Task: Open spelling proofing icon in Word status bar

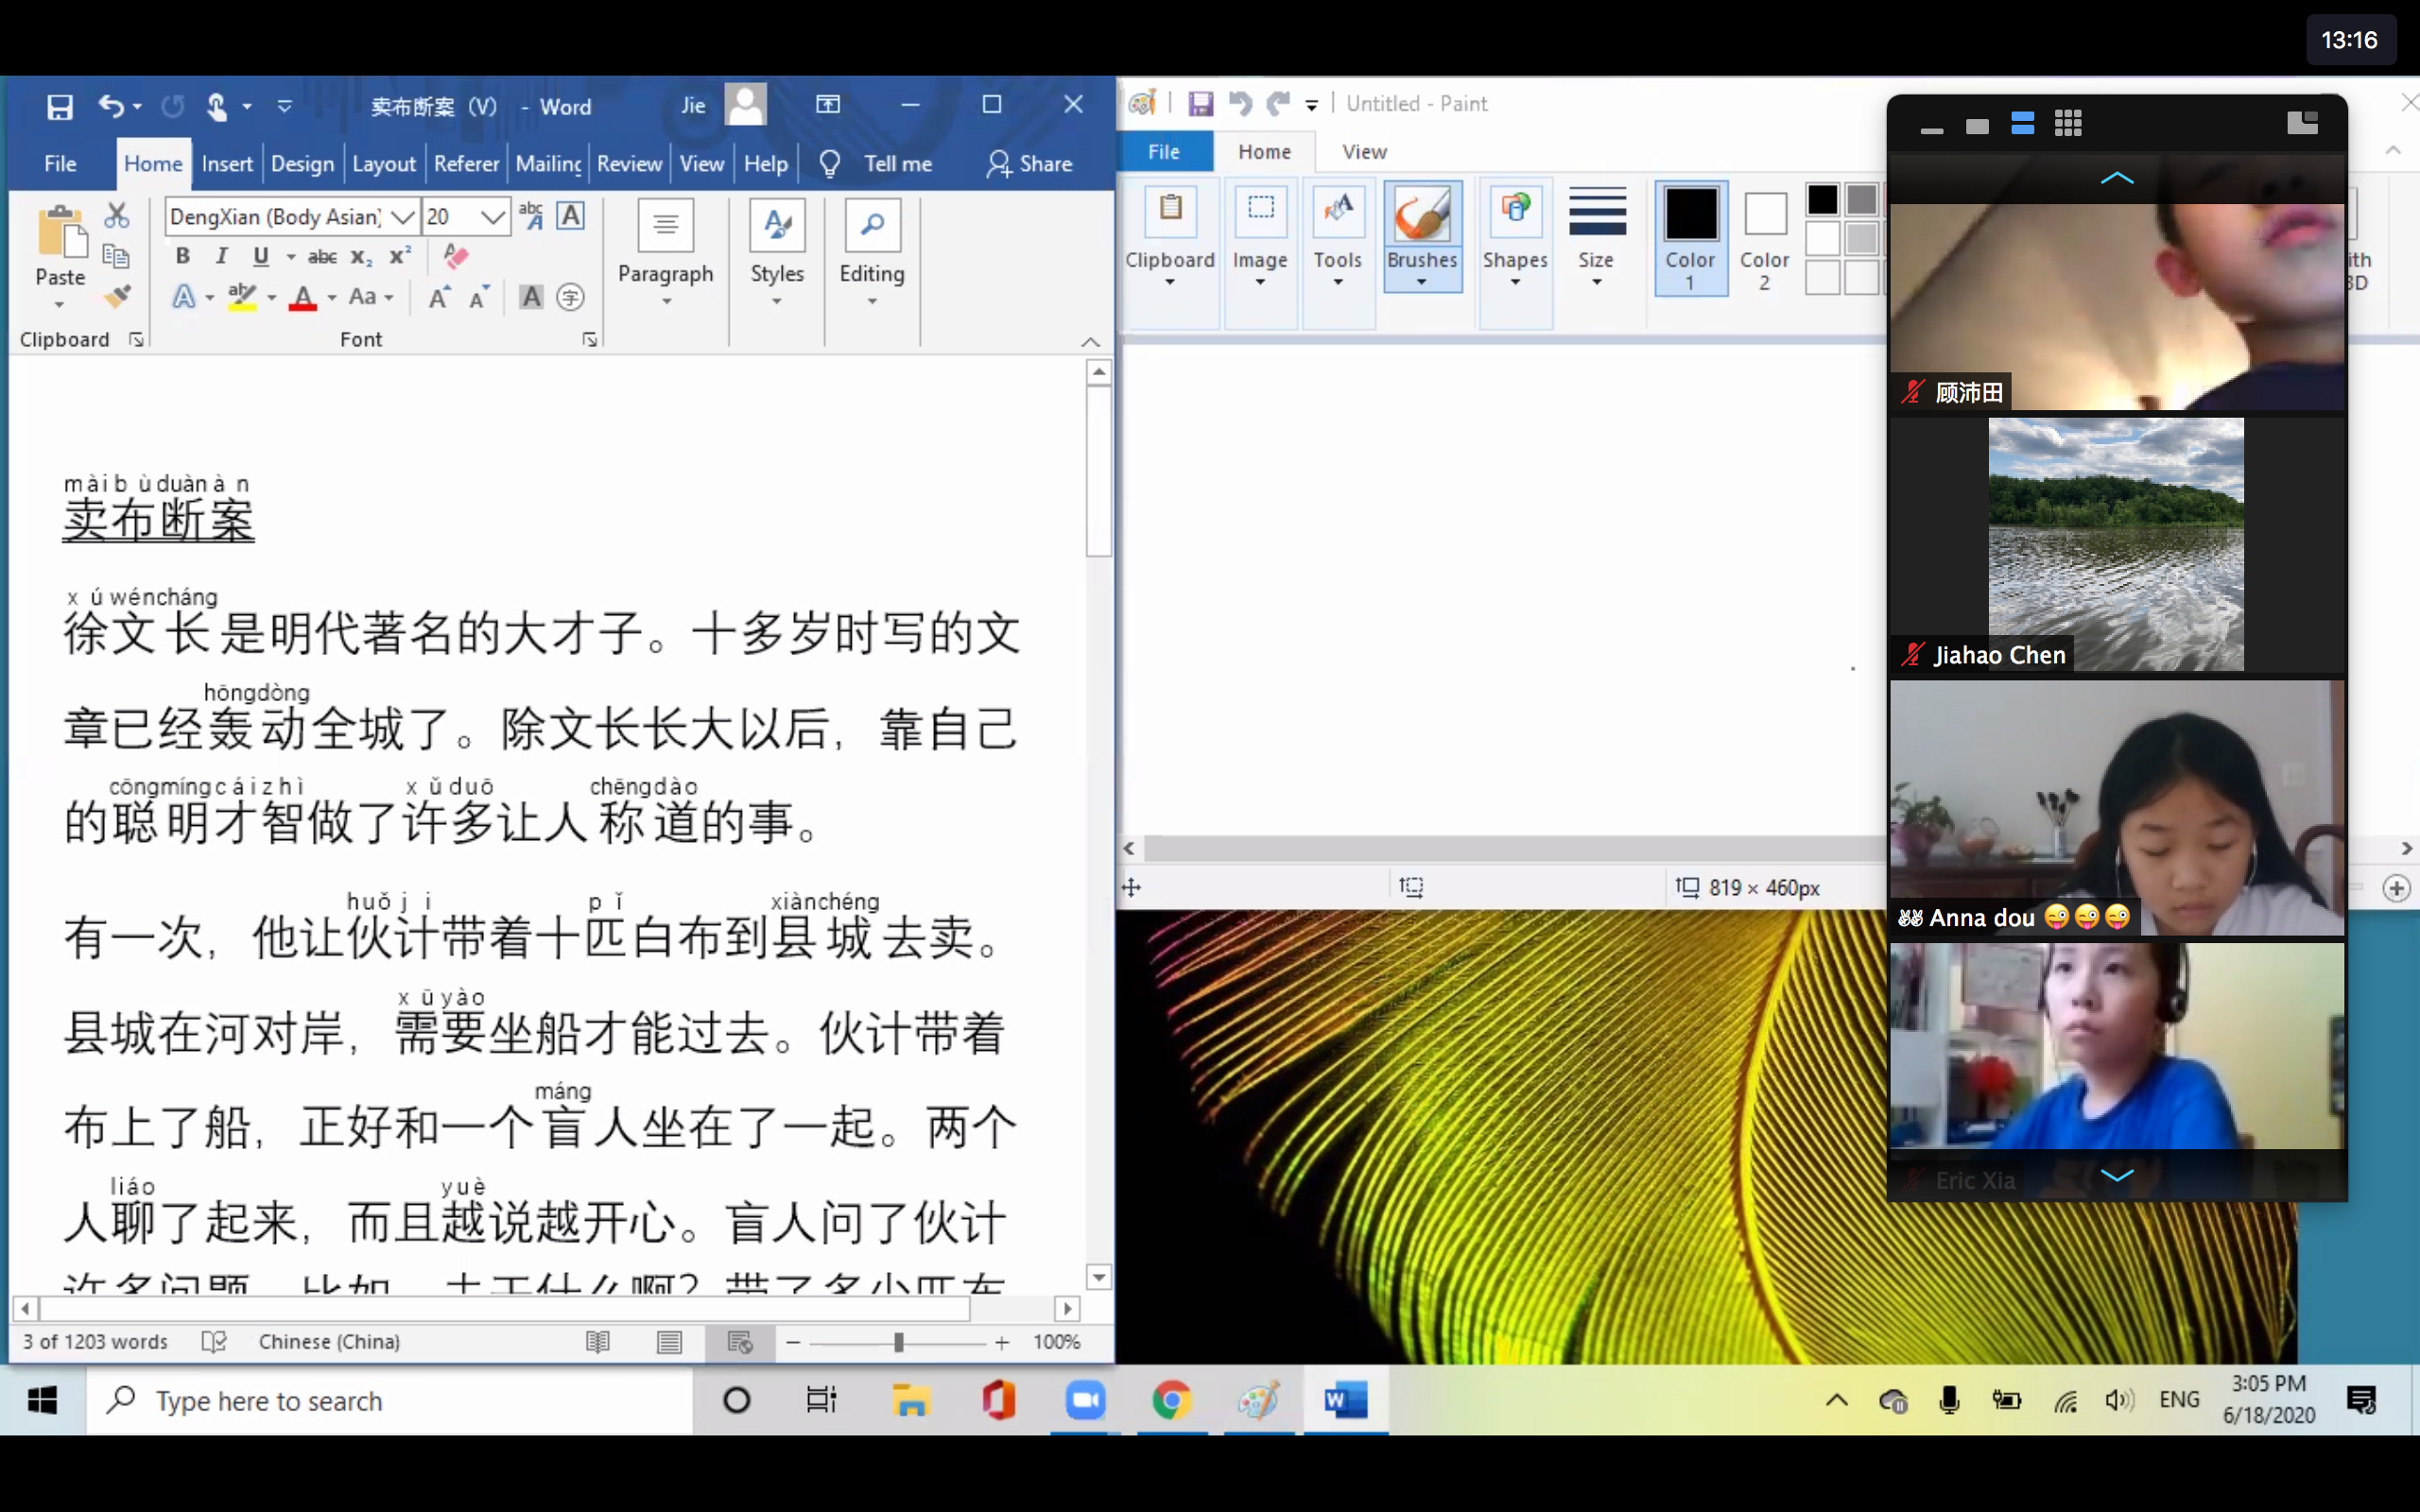Action: [214, 1342]
